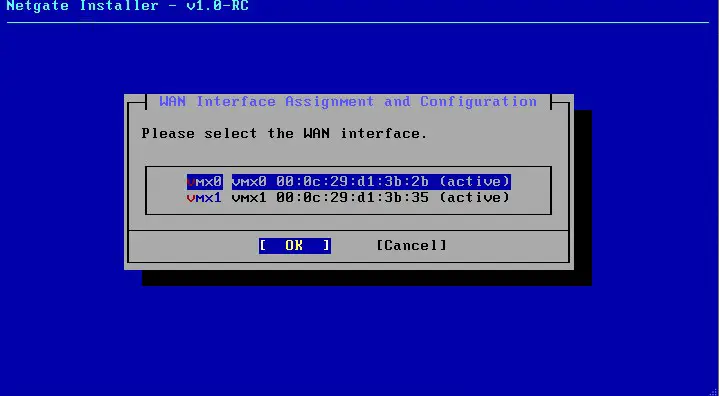Confirm selection with the OK button
This screenshot has height=396, width=719.
pyautogui.click(x=294, y=246)
